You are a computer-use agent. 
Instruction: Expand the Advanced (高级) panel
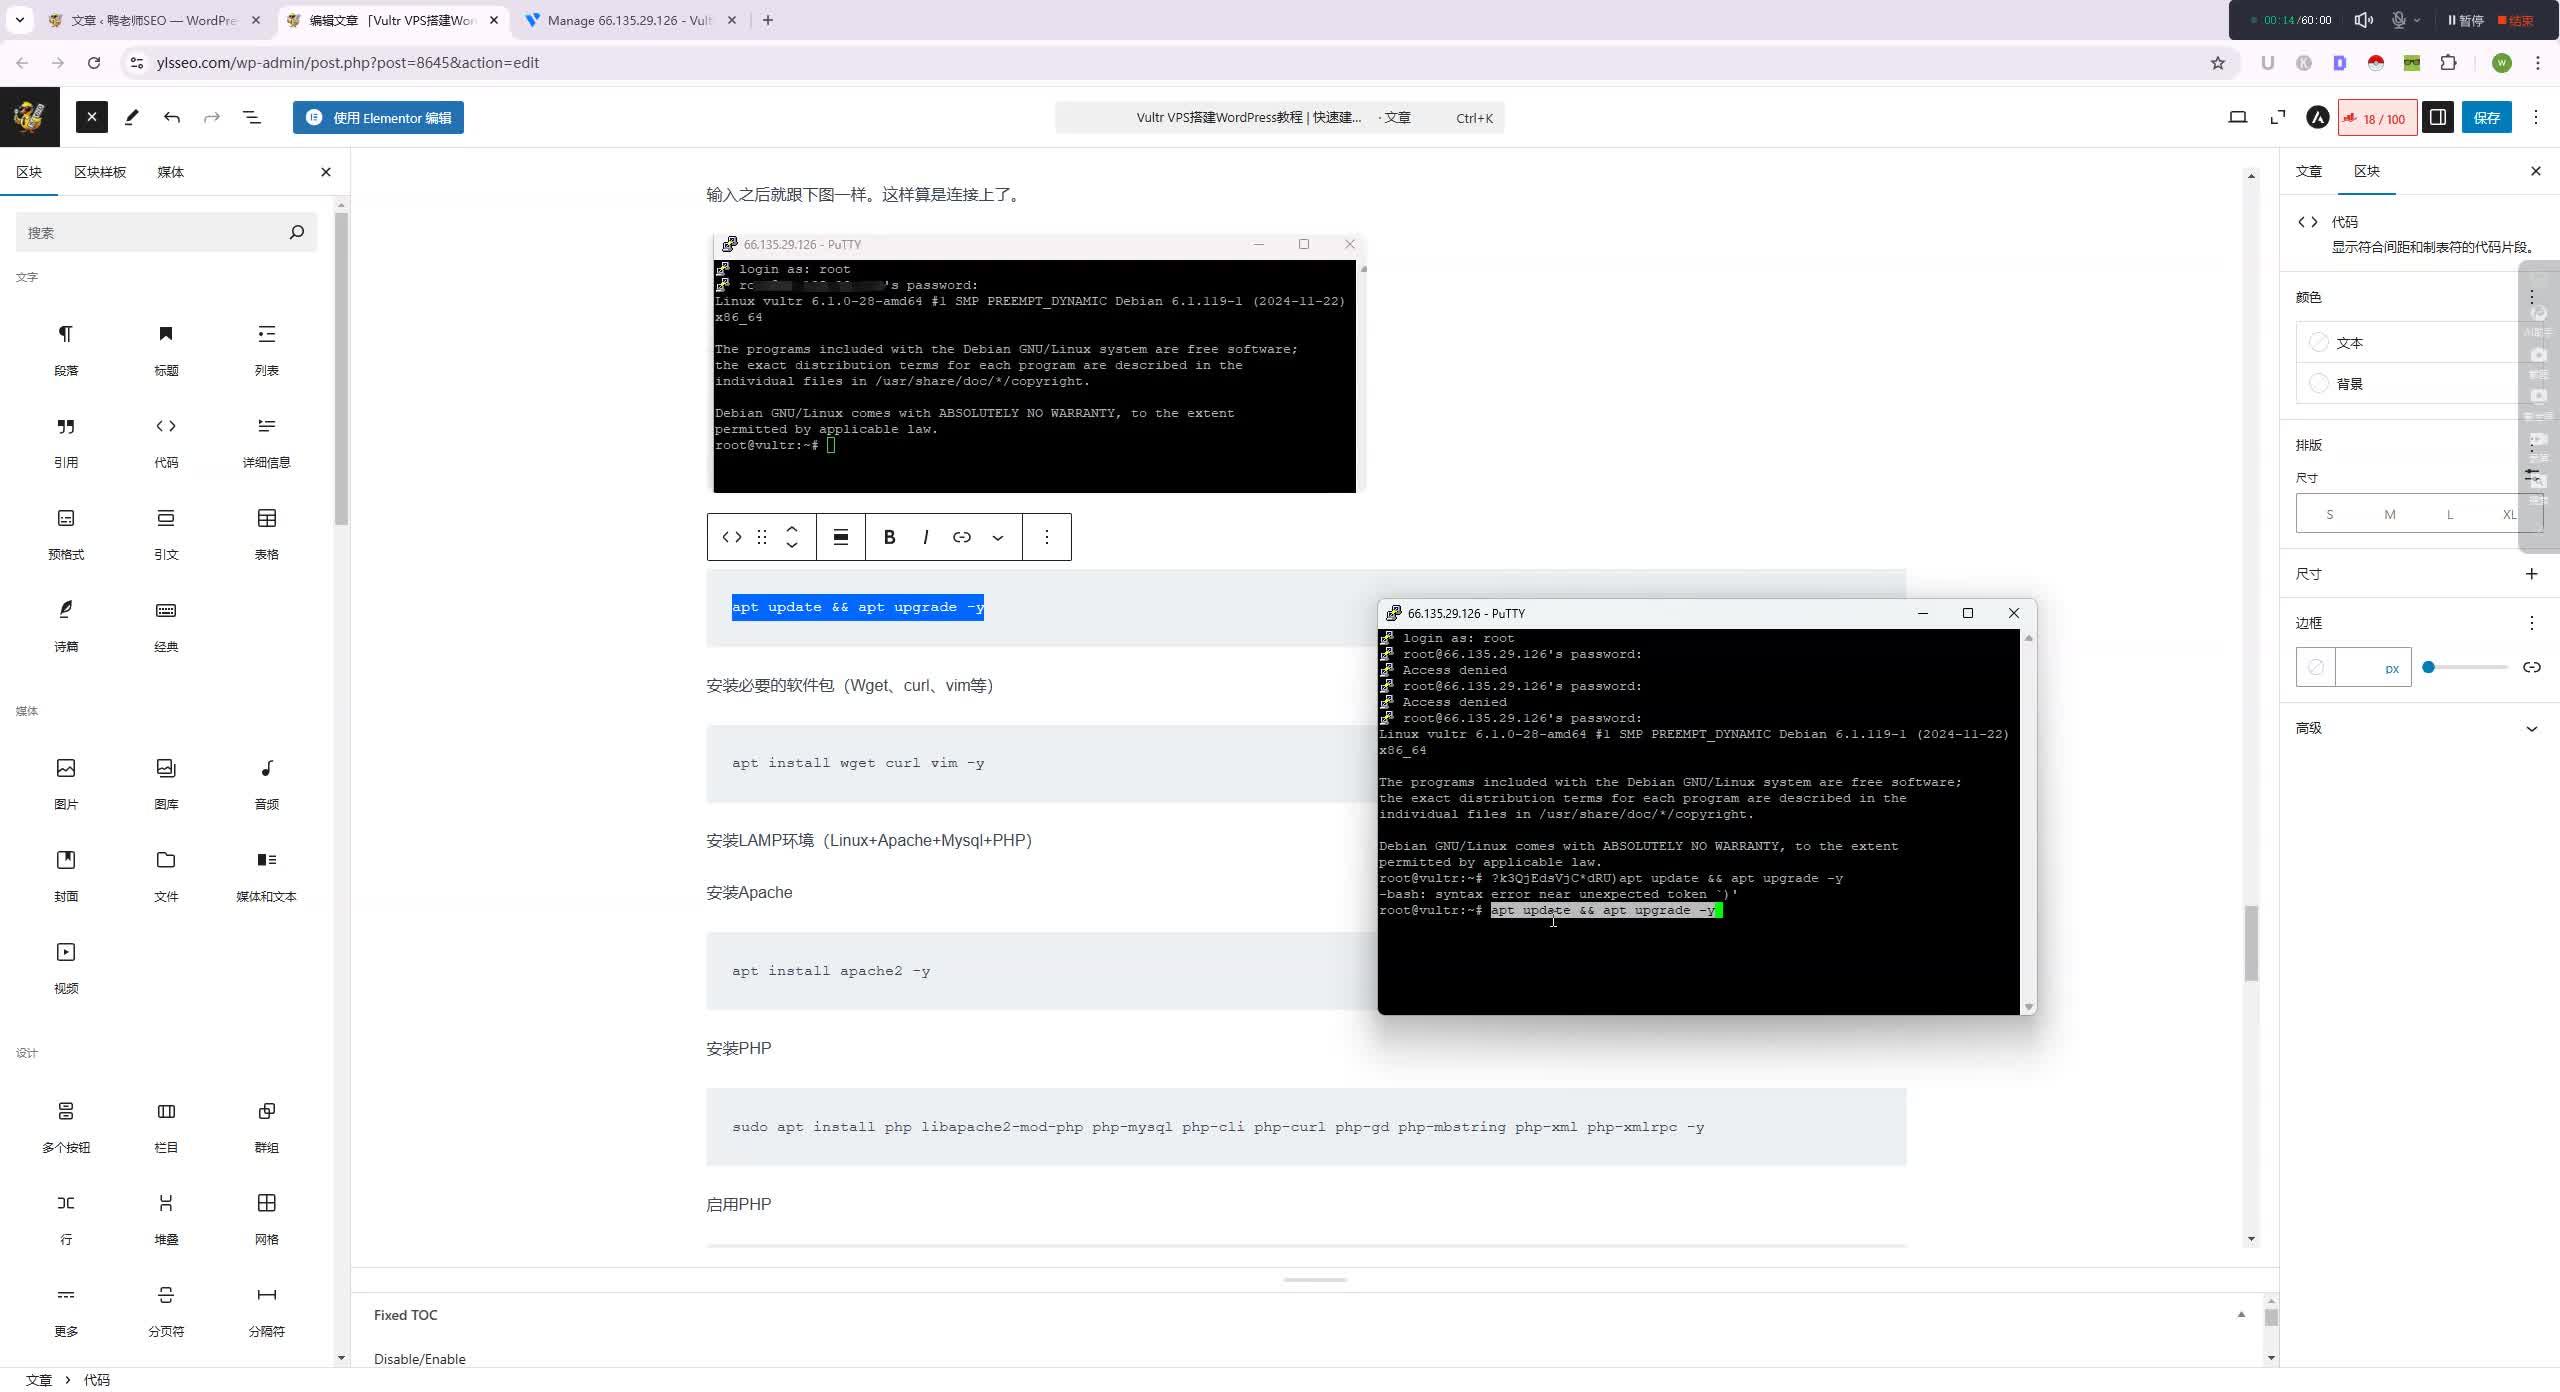point(2419,728)
